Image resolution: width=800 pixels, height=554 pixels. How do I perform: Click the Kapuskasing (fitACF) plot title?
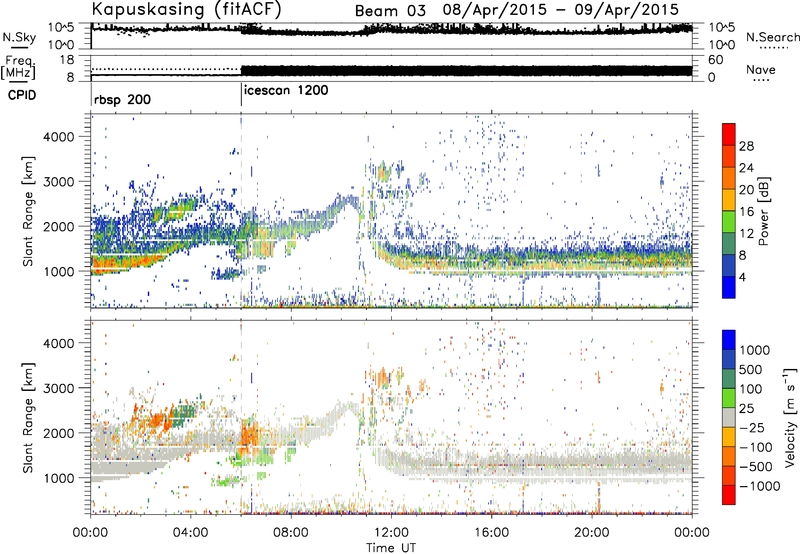point(186,9)
